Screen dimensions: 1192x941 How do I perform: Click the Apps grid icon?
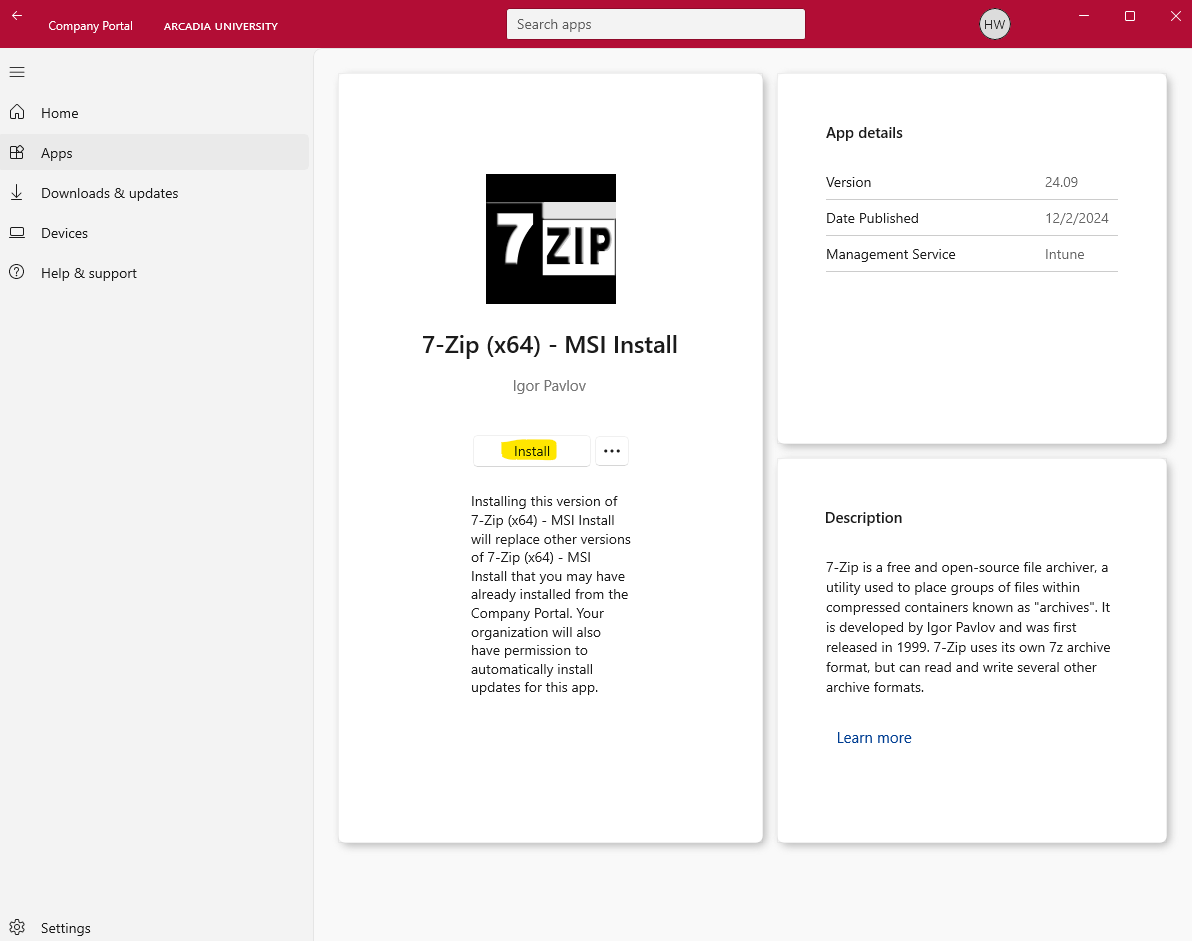(17, 153)
